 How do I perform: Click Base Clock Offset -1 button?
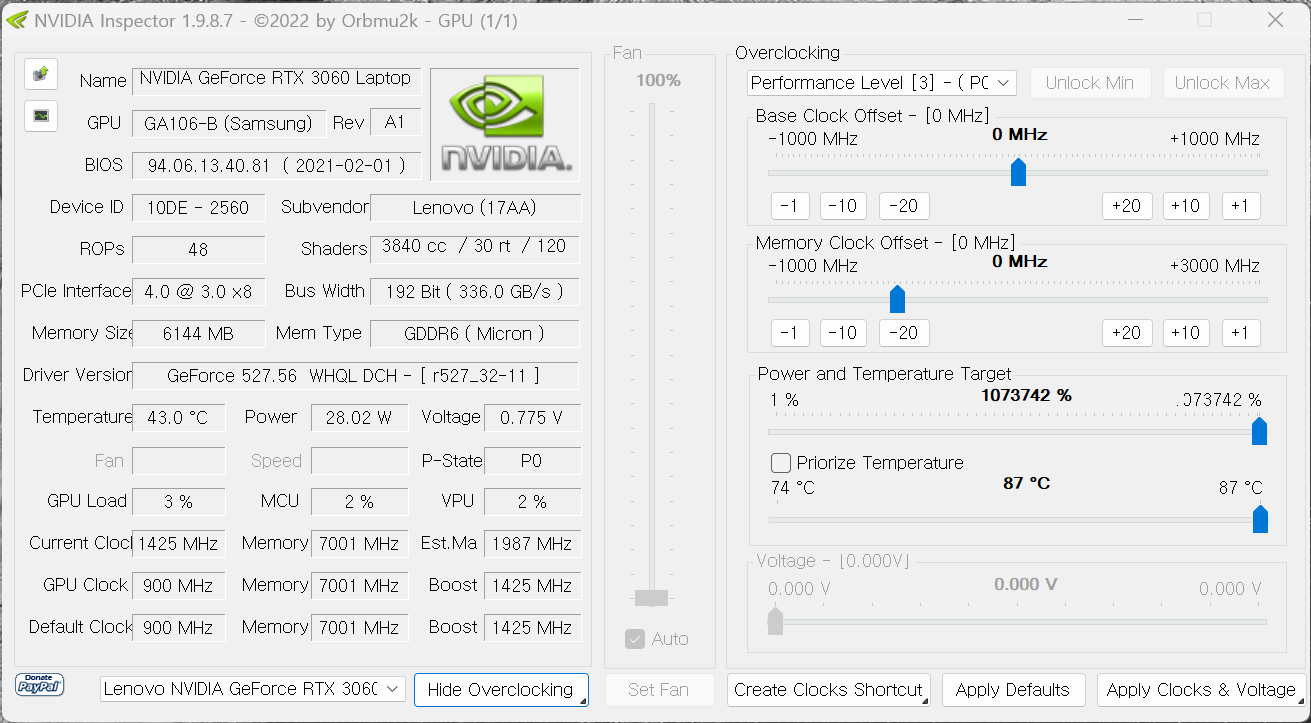coord(790,206)
